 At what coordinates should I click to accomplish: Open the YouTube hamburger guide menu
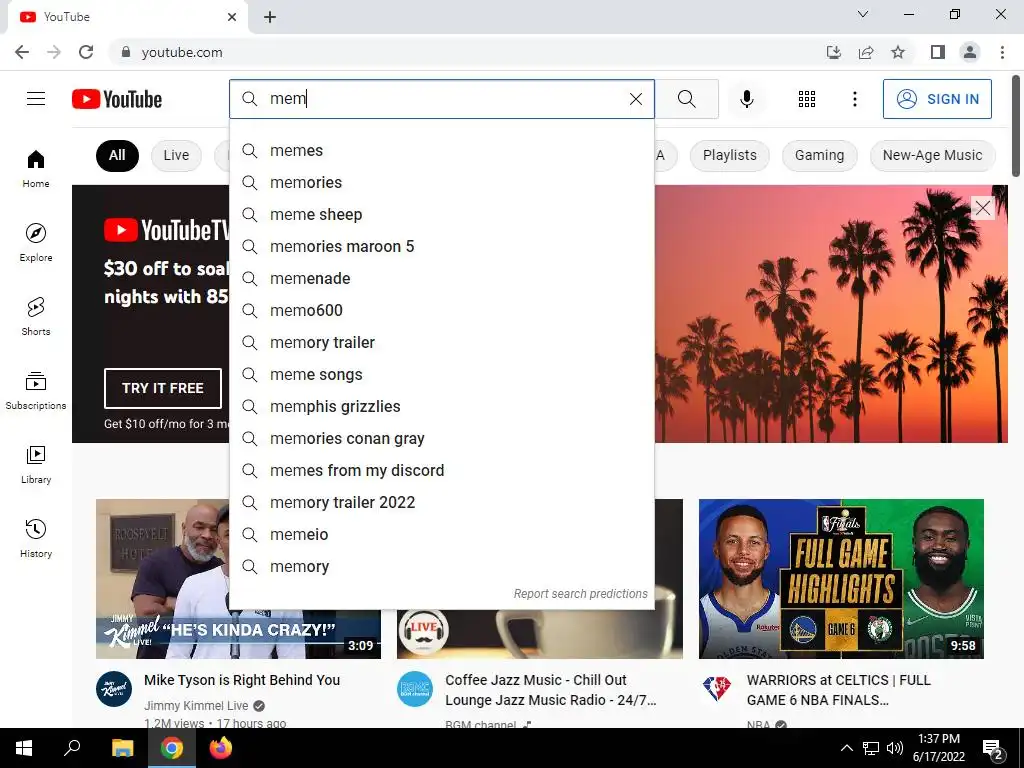click(36, 99)
